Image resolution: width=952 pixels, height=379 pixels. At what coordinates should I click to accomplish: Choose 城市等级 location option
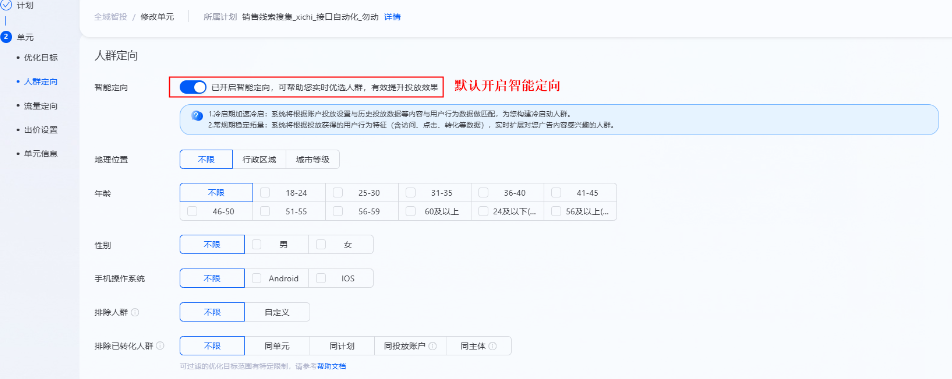(x=313, y=159)
